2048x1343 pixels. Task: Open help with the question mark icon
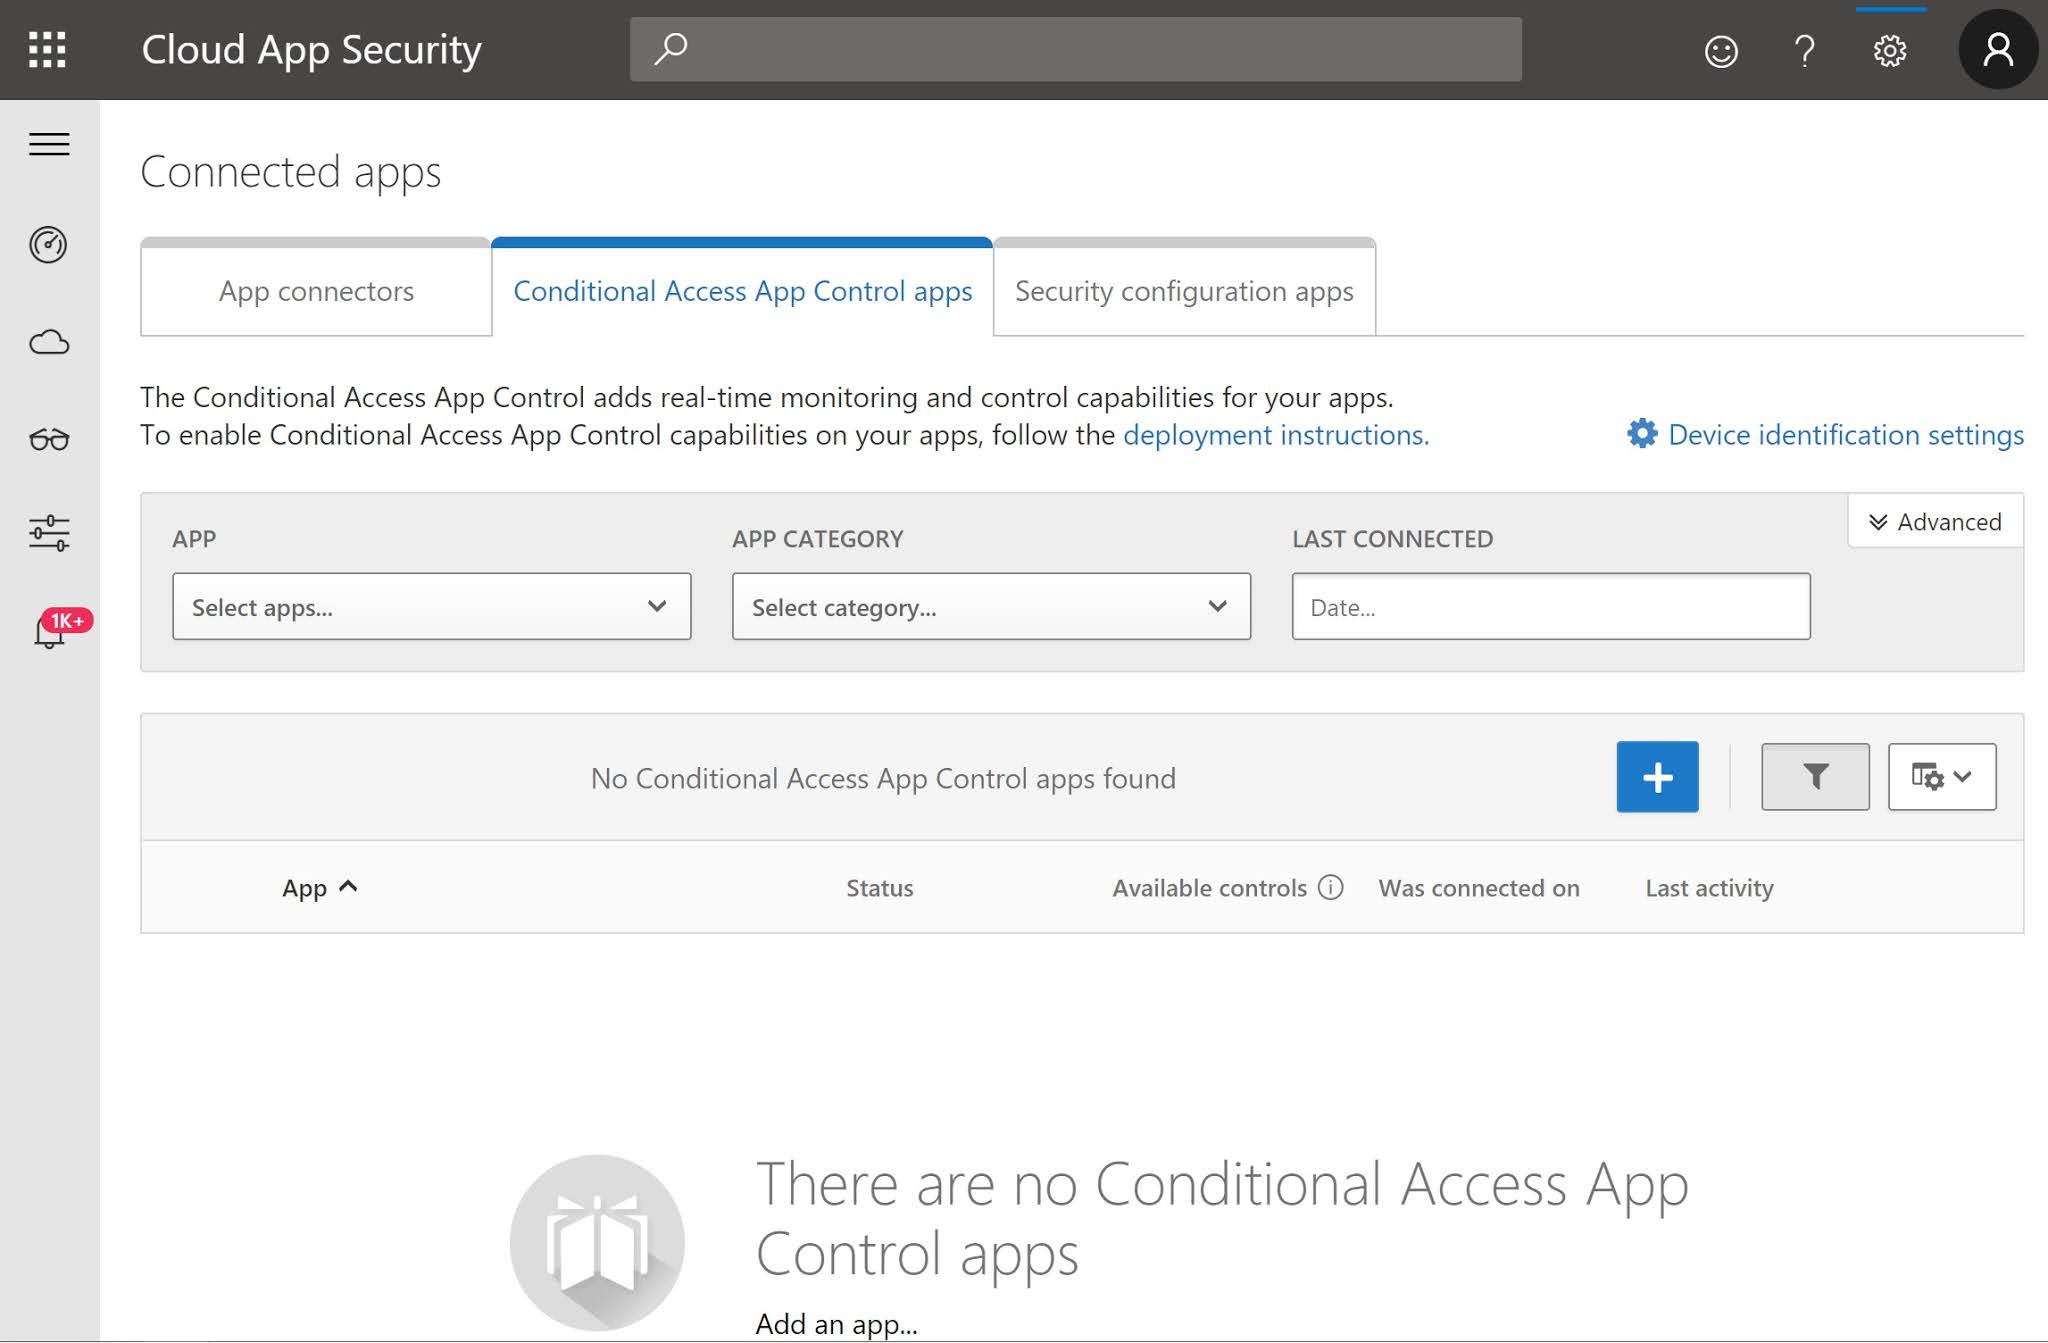click(x=1805, y=49)
